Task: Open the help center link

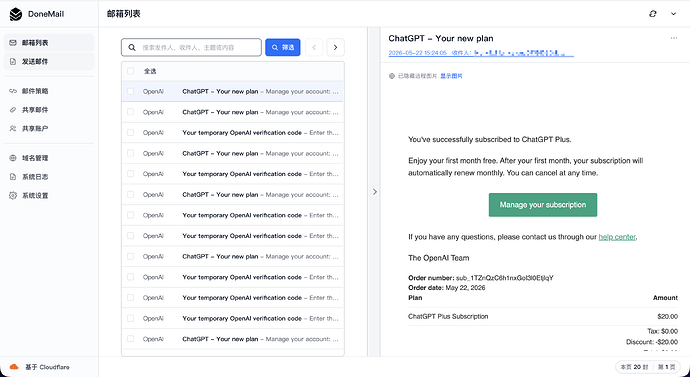Action: click(617, 237)
